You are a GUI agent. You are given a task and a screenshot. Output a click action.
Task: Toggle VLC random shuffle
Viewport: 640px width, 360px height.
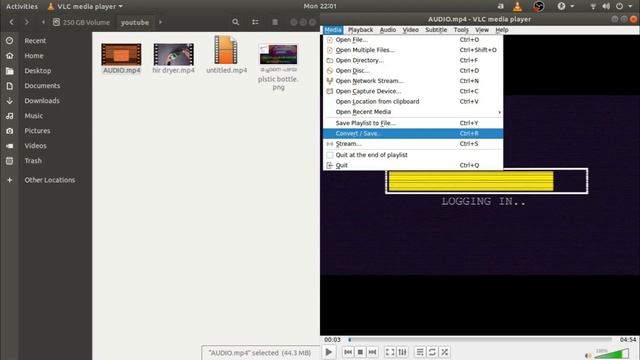pyautogui.click(x=444, y=352)
